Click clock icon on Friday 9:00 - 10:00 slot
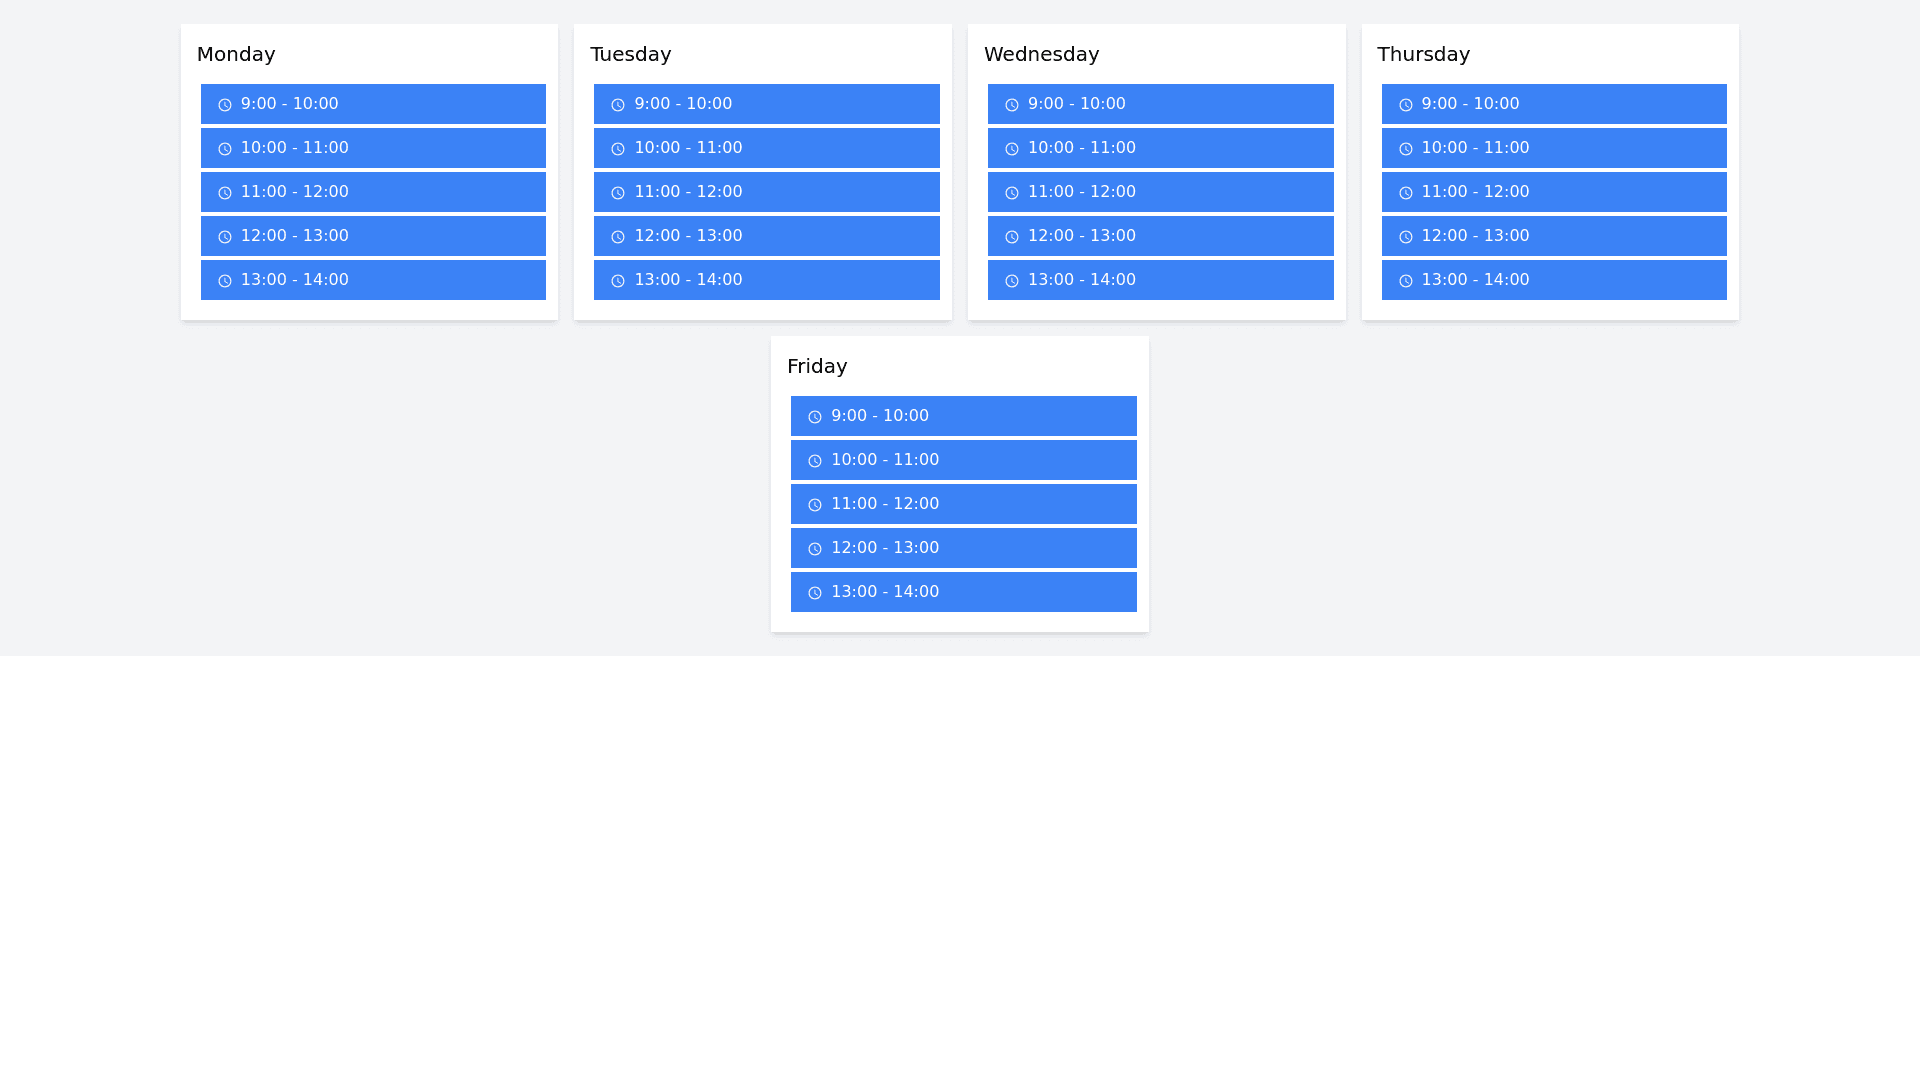Screen dimensions: 1920x1080 click(814, 416)
